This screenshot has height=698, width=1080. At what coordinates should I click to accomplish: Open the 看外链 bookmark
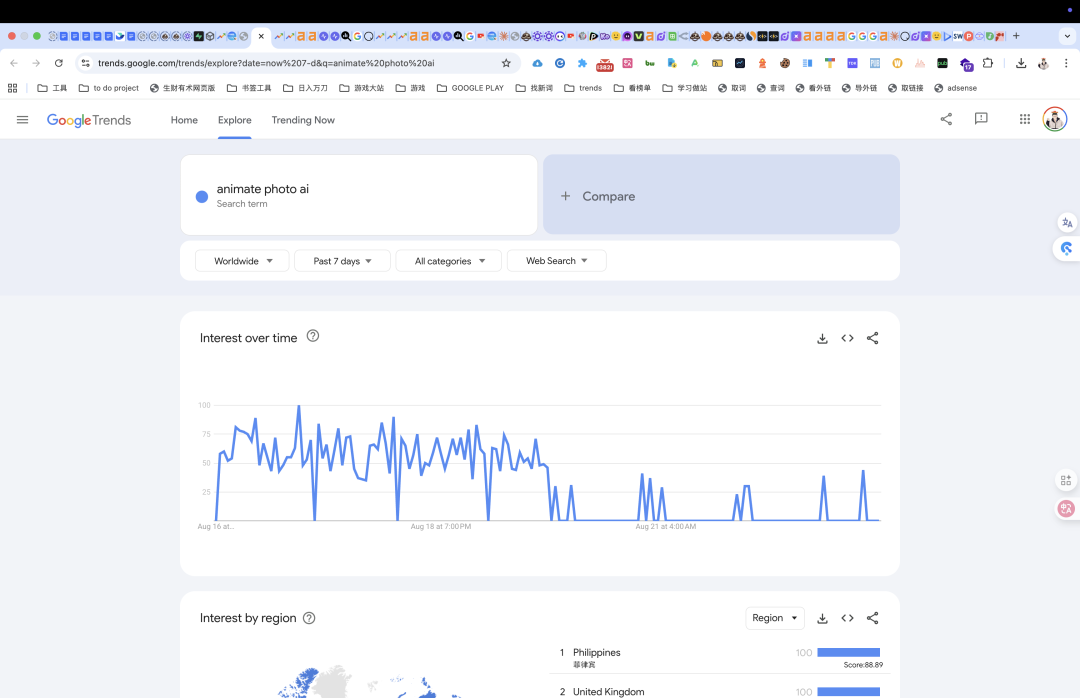pyautogui.click(x=813, y=88)
